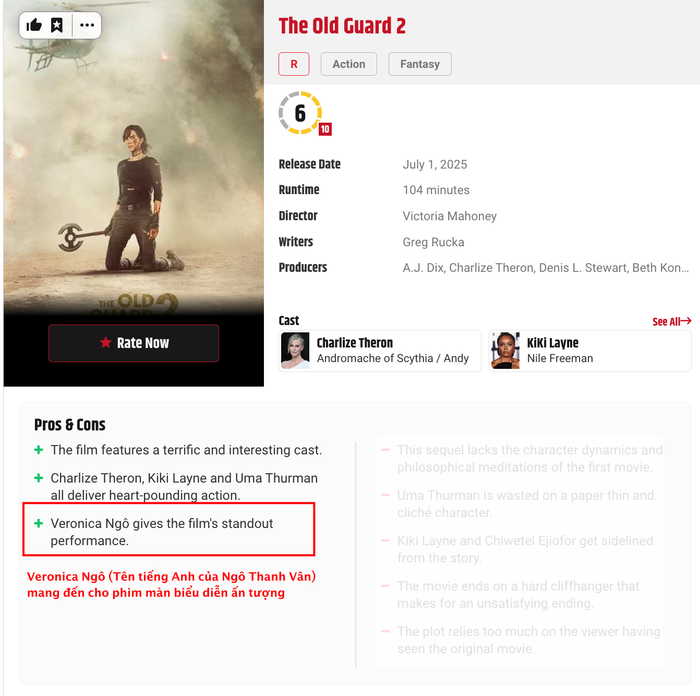Screen dimensions: 700x696
Task: Click director name Victoria Mahoney
Action: click(450, 216)
